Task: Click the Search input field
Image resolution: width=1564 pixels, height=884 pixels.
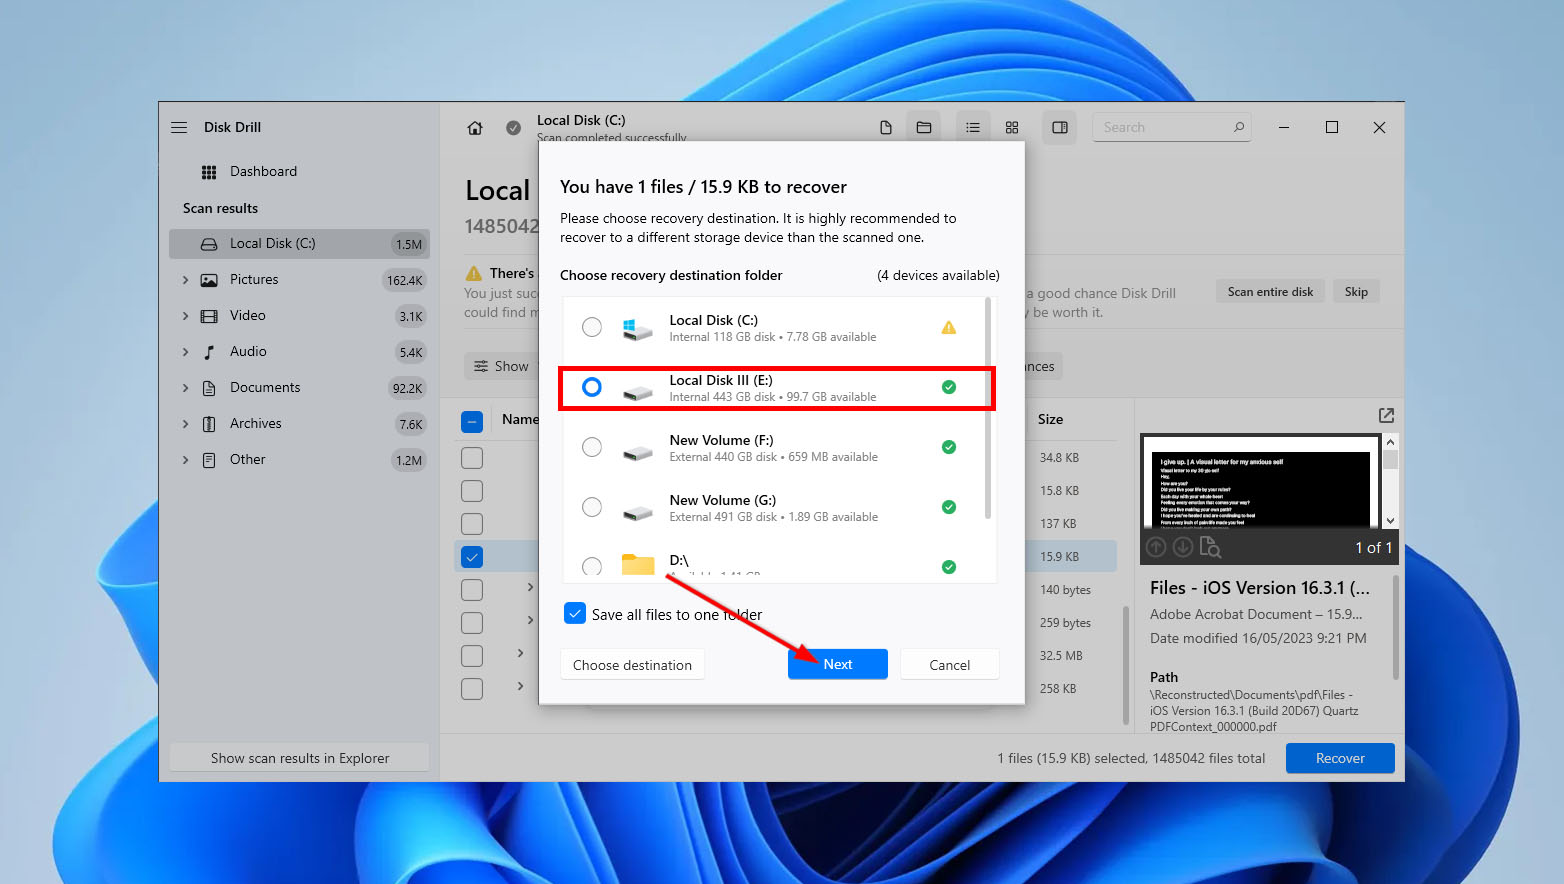Action: [x=1165, y=128]
